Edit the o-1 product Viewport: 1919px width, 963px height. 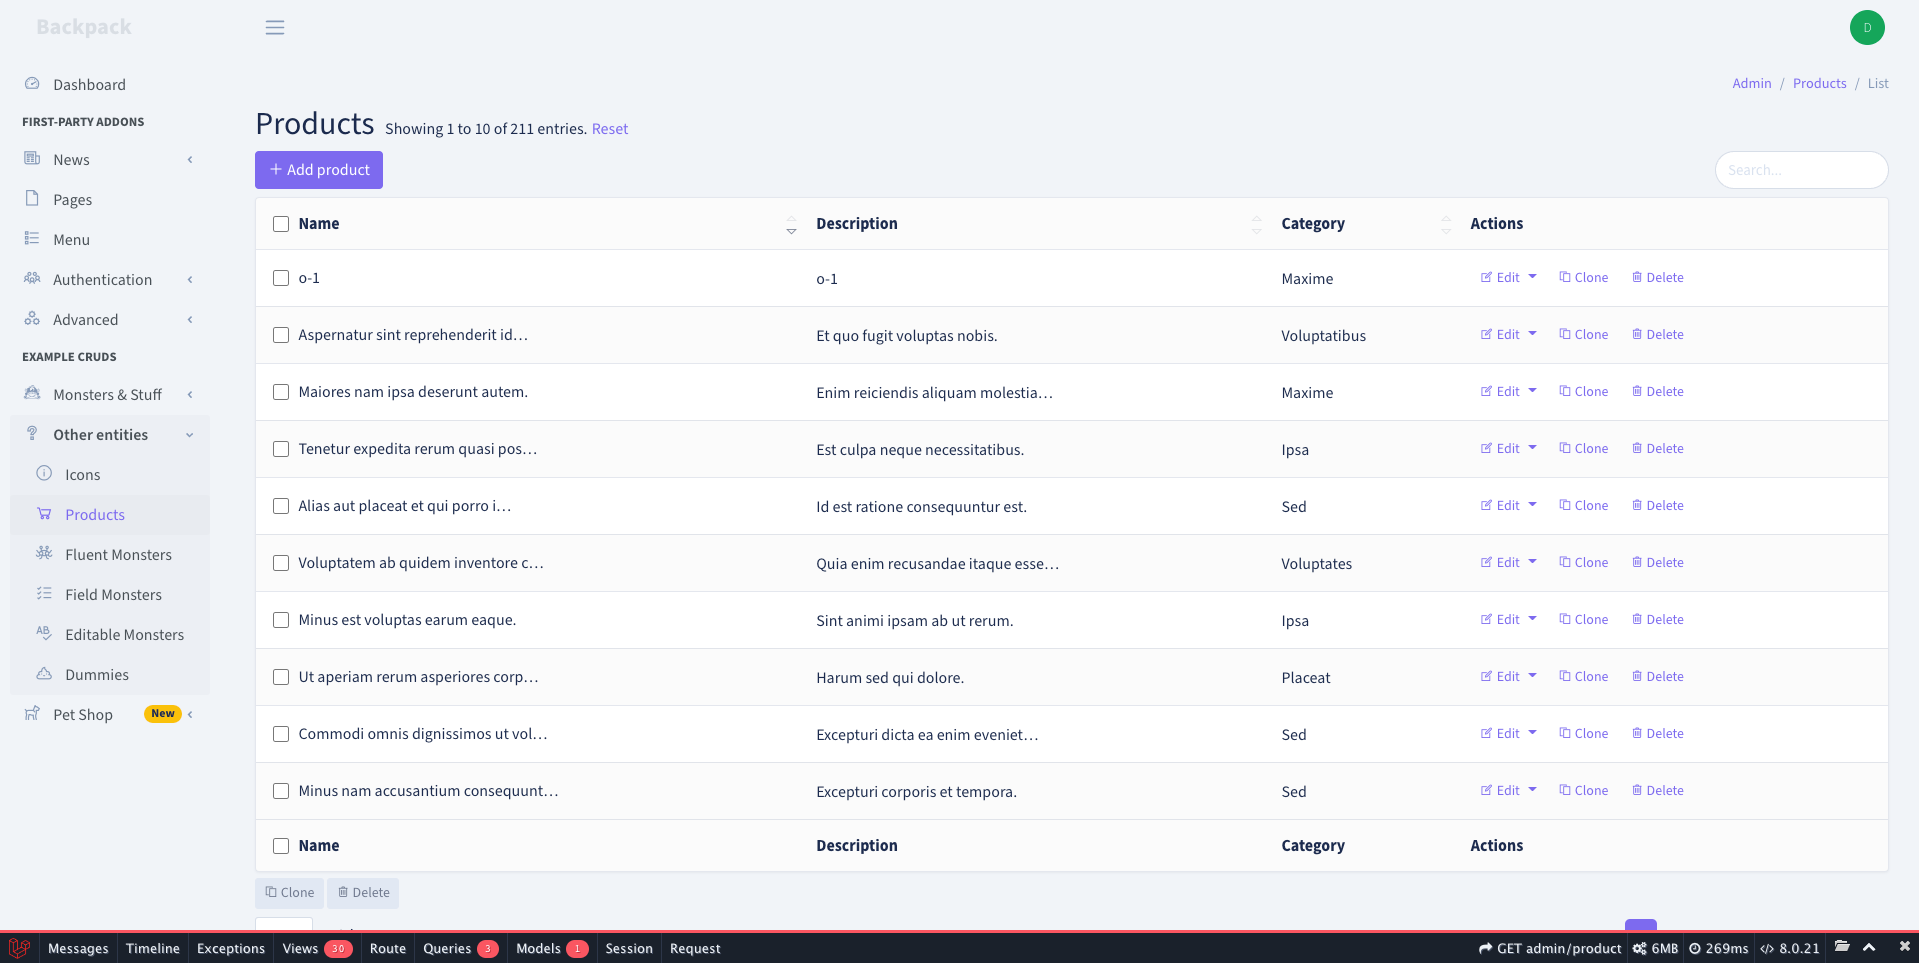point(1500,278)
